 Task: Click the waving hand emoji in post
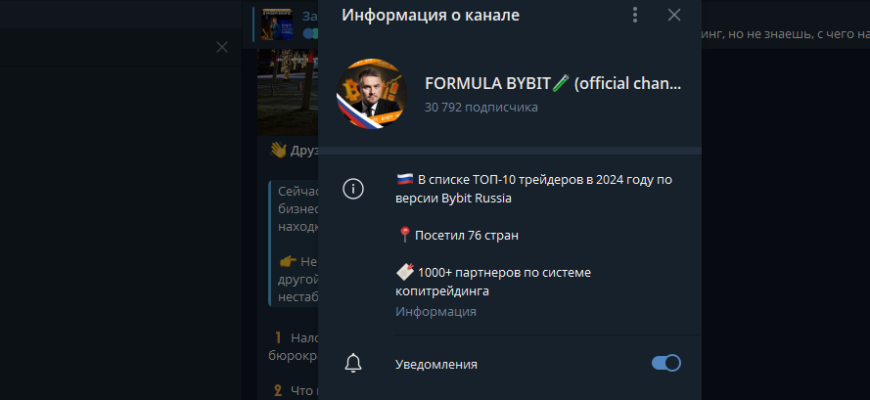tap(277, 150)
